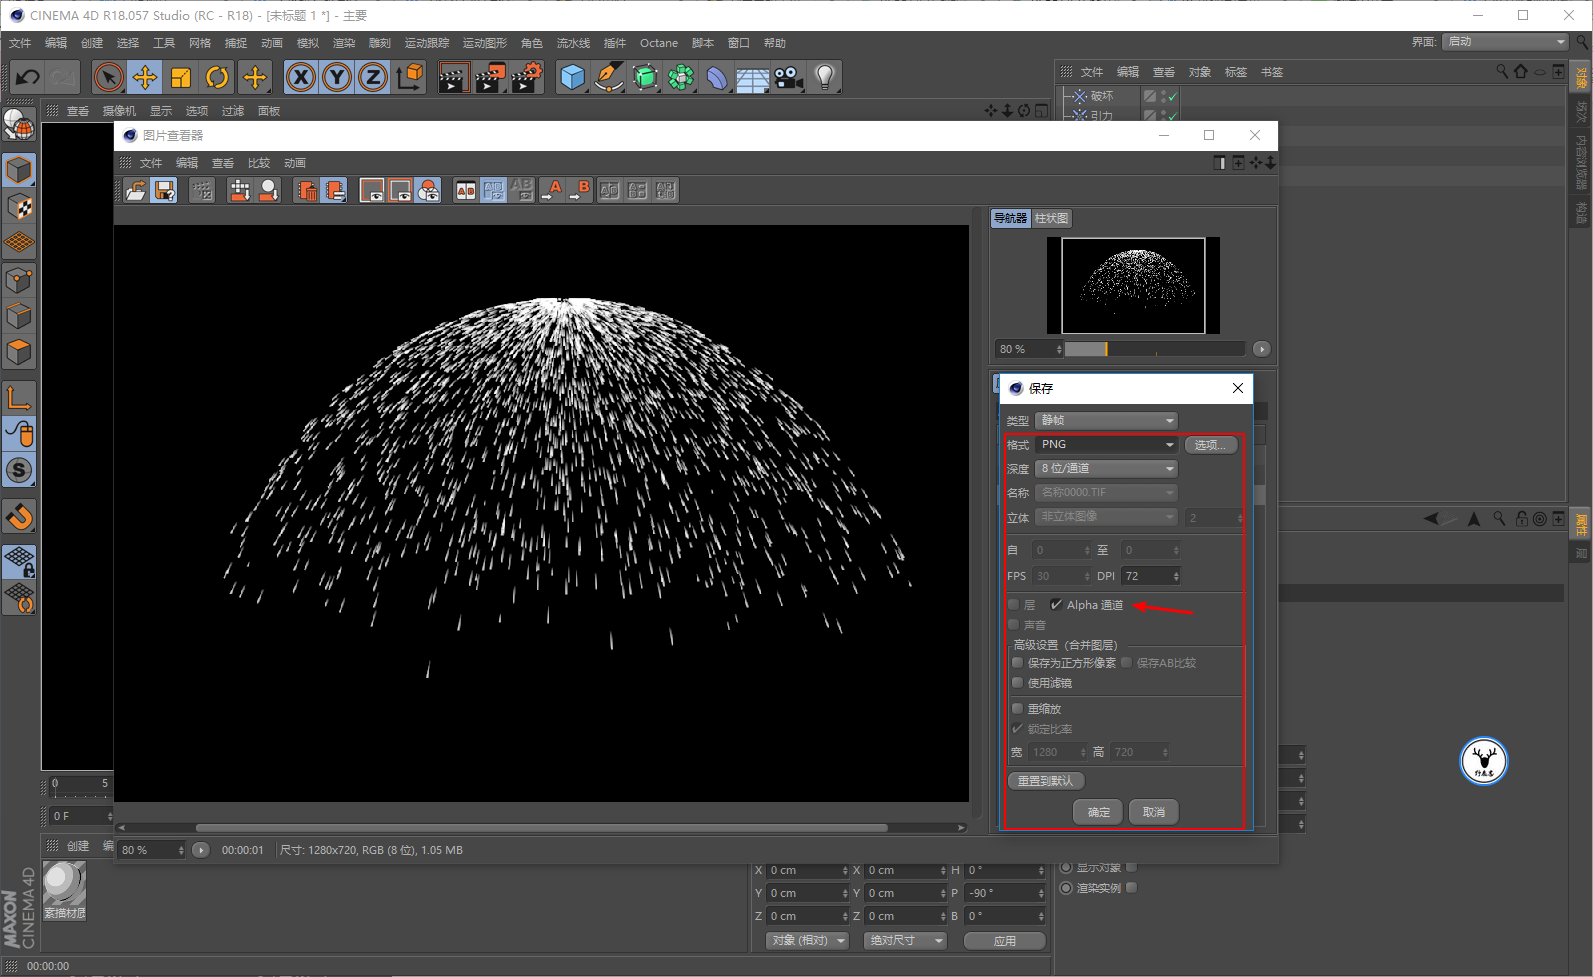This screenshot has height=977, width=1593.
Task: Enable the 使用滤镜 checkbox
Action: point(1018,683)
